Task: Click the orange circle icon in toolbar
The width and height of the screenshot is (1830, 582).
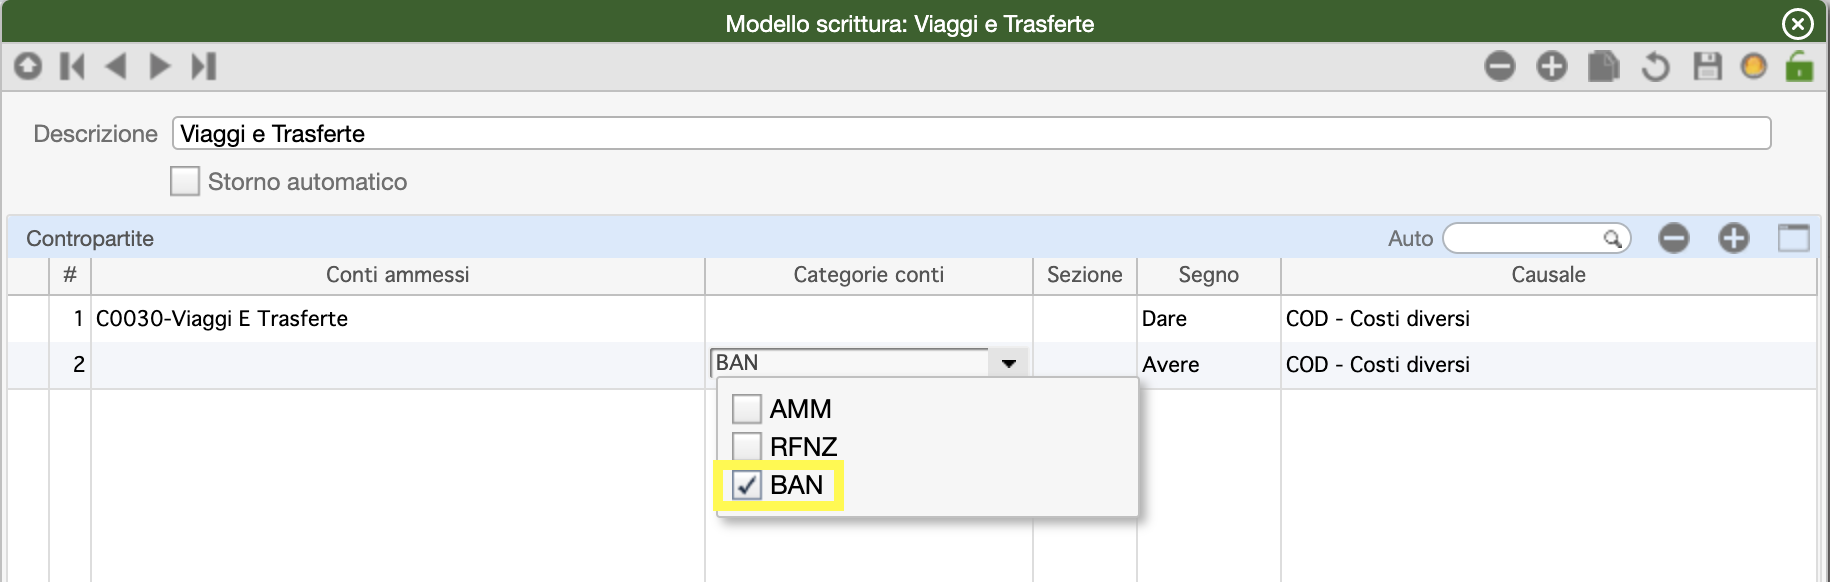Action: (x=1753, y=67)
